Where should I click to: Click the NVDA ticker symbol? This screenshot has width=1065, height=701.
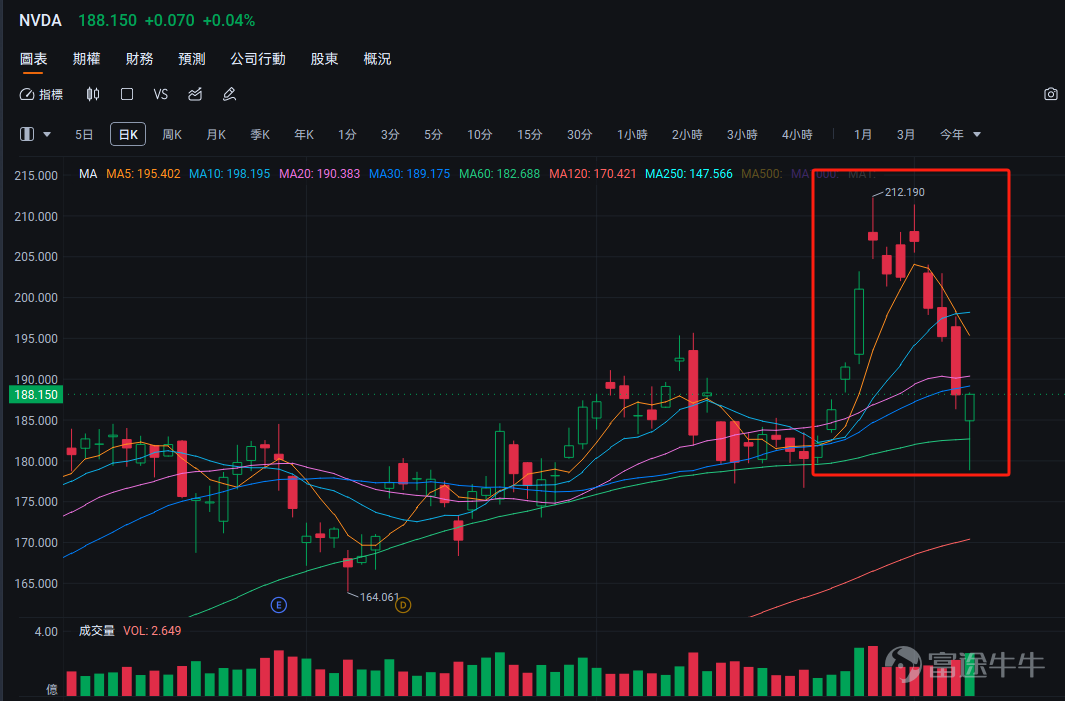click(40, 20)
